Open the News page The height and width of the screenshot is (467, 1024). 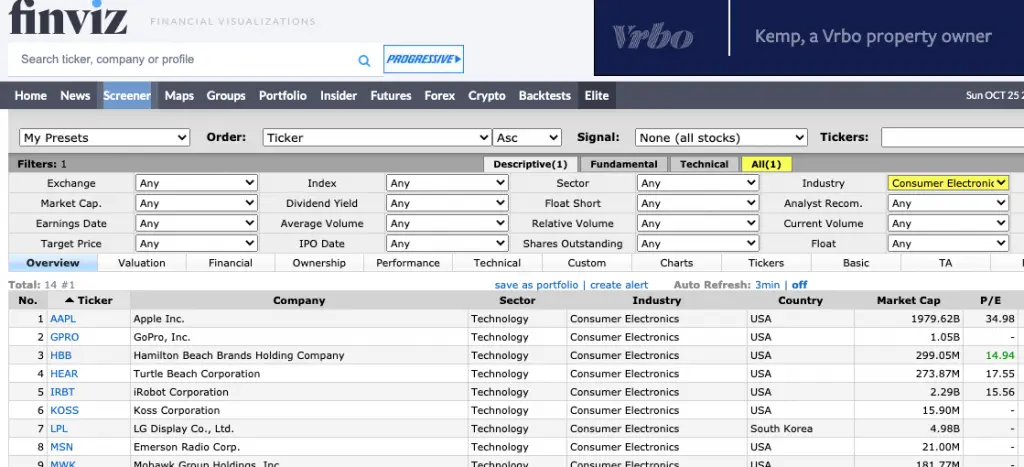click(75, 95)
